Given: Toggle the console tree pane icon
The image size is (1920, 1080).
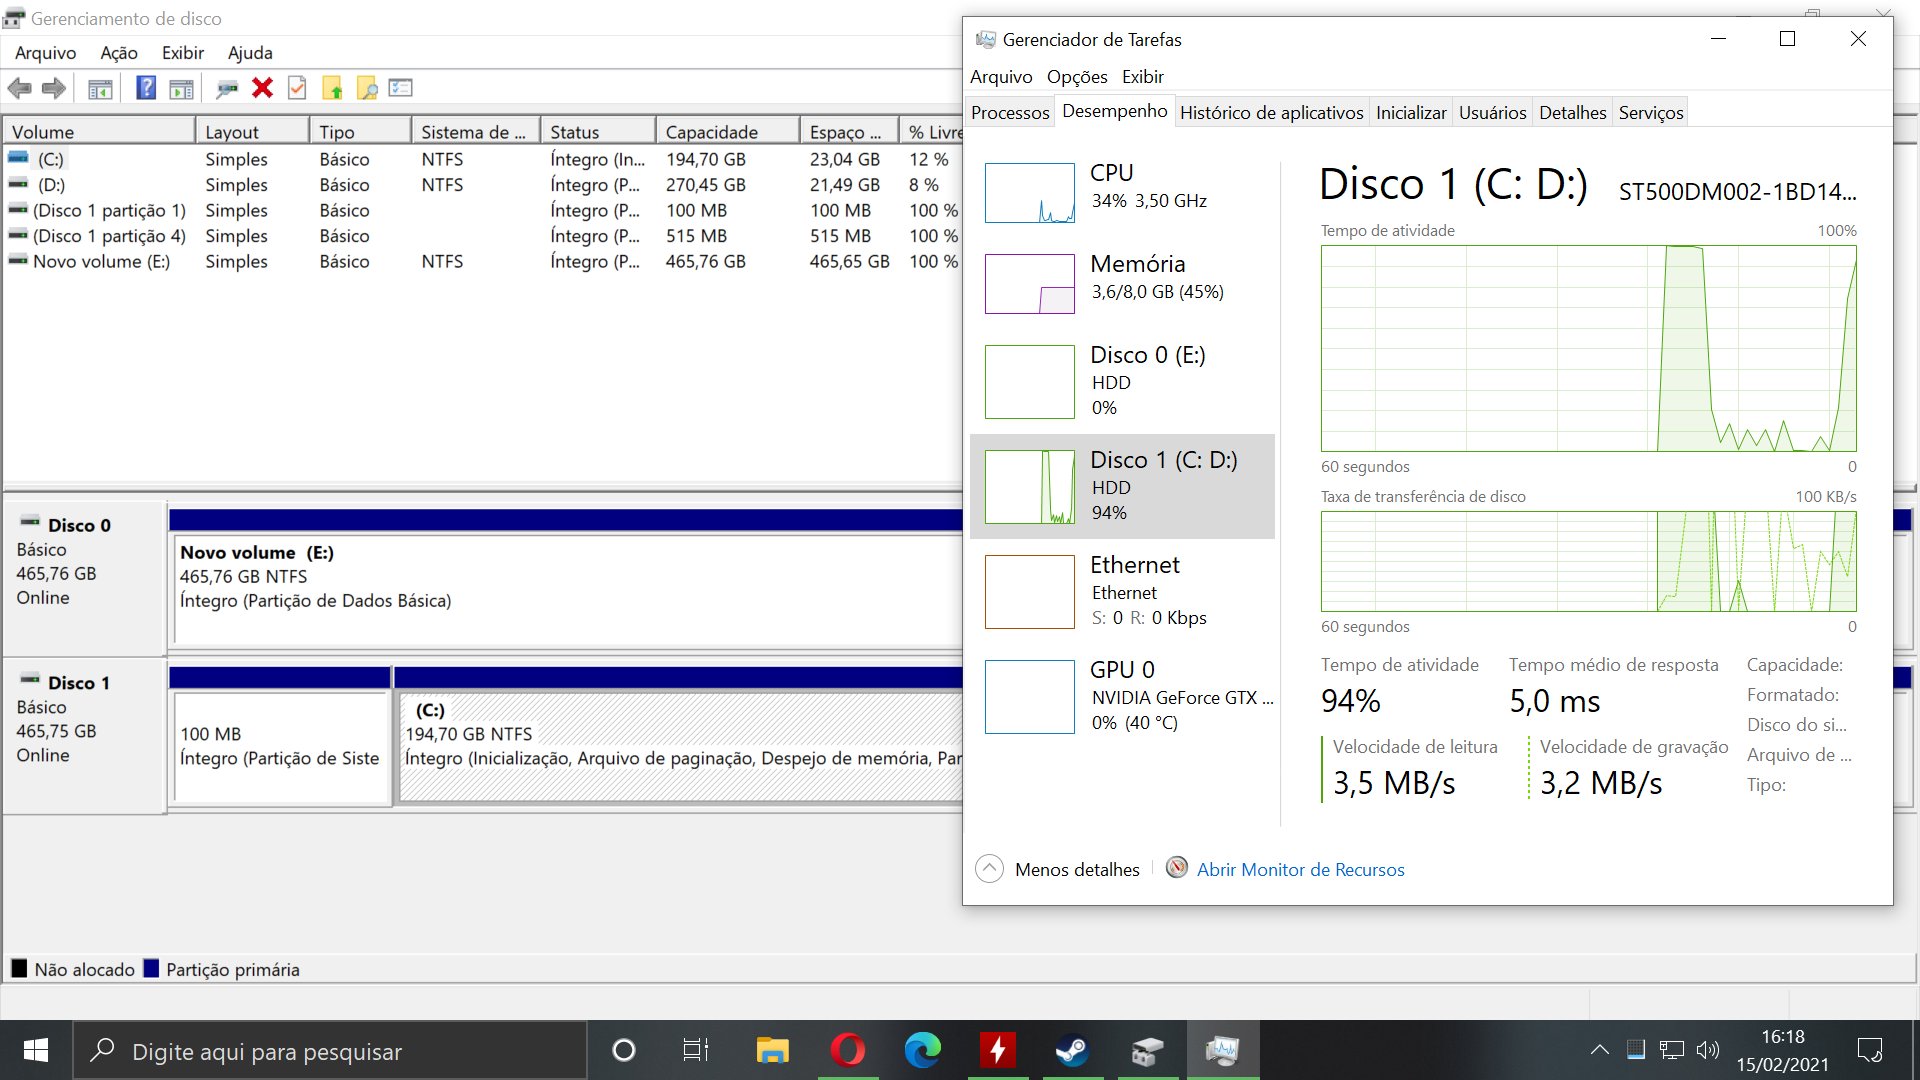Looking at the screenshot, I should click(x=100, y=89).
